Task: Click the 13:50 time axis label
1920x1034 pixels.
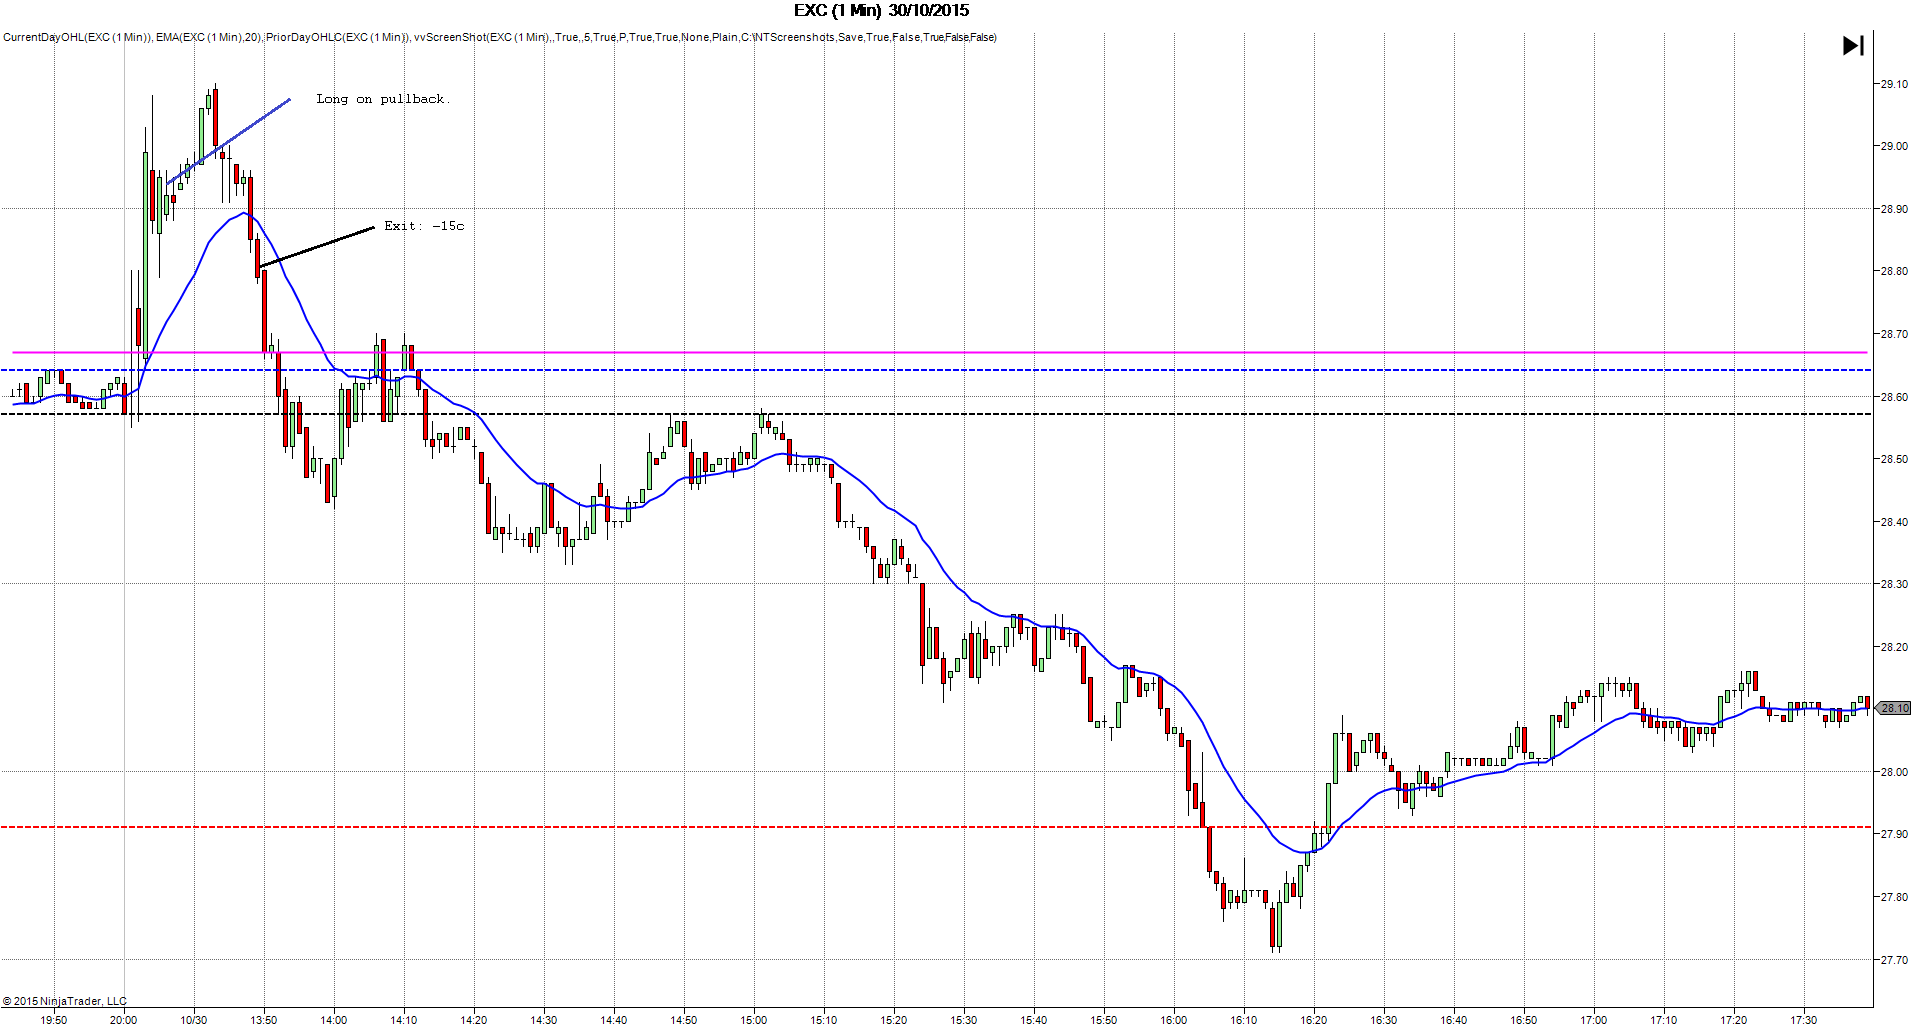Action: [x=264, y=1020]
